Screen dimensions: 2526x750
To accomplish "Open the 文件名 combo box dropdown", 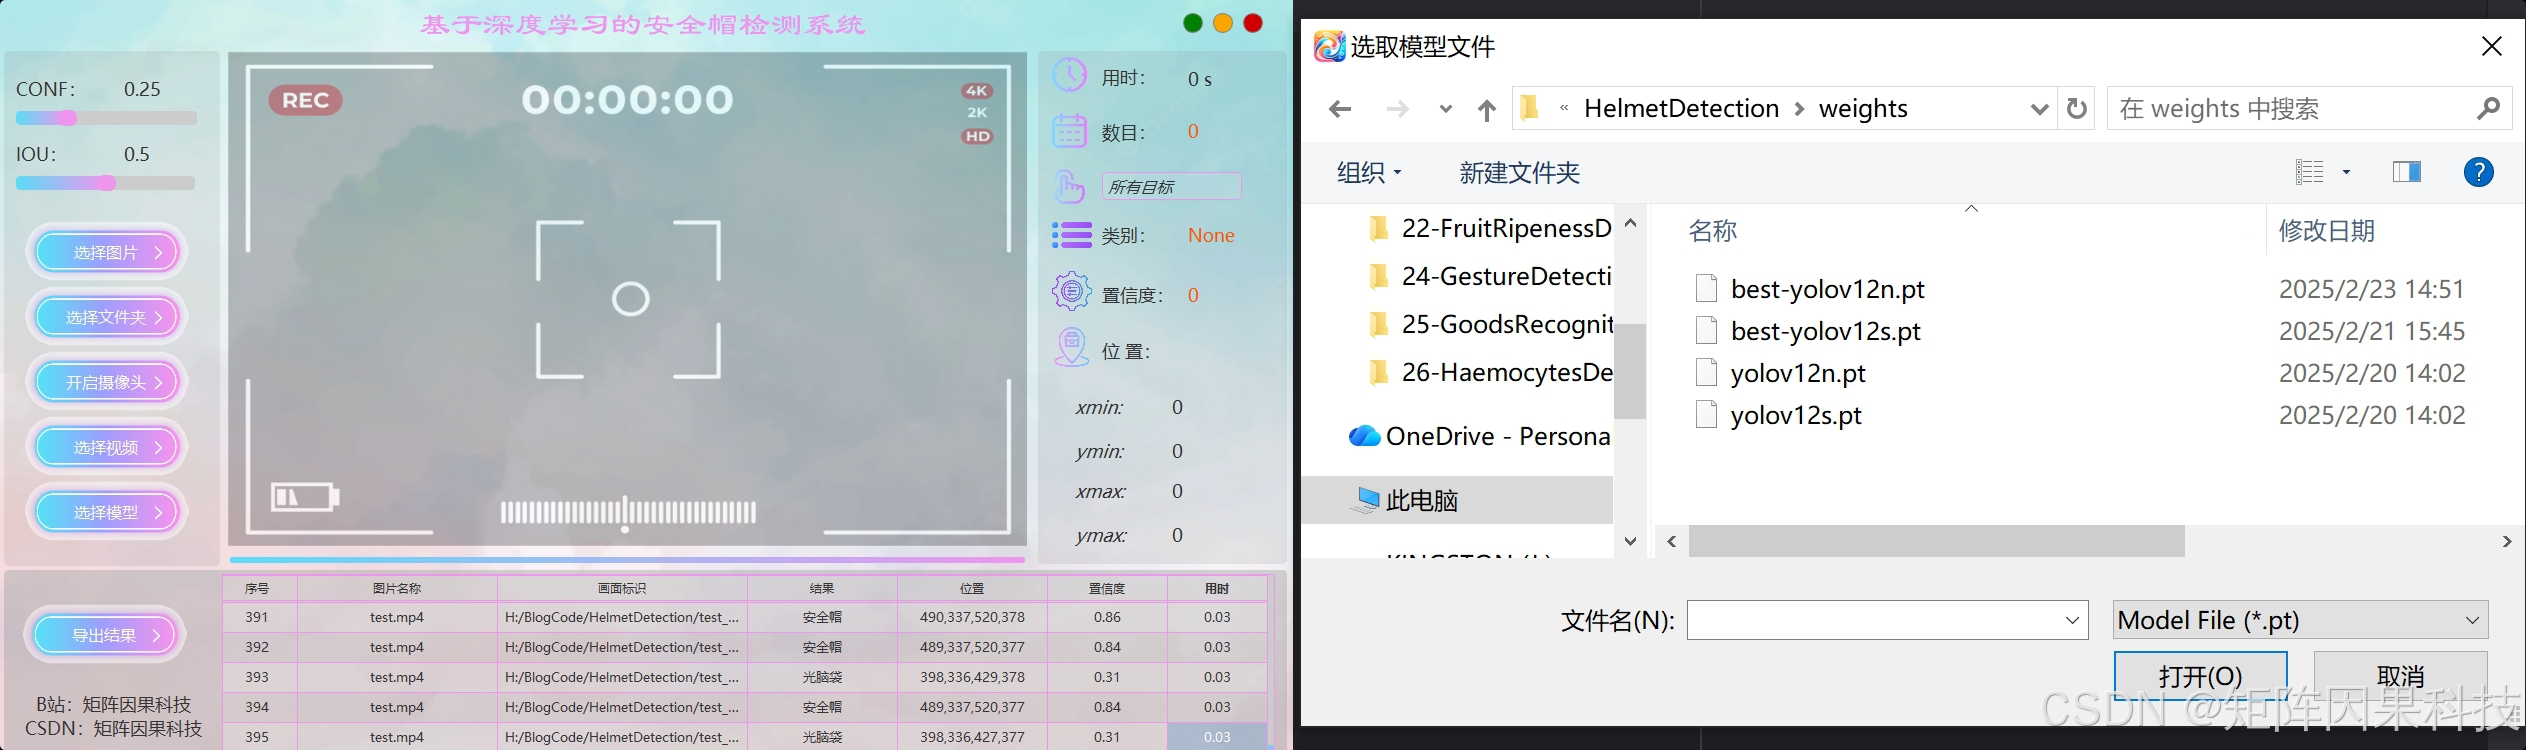I will 2072,621.
